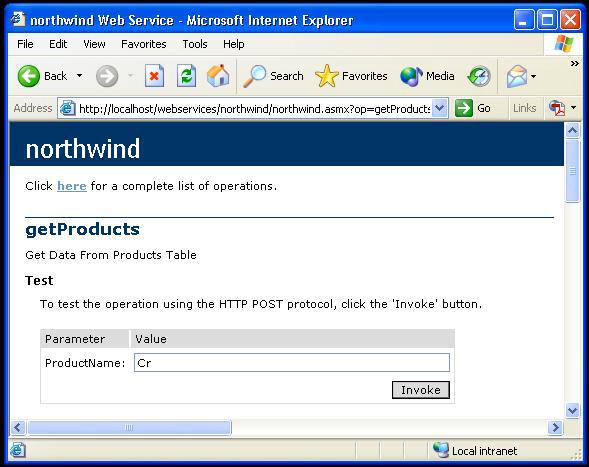Click the 'northwind' banner title

tap(83, 148)
